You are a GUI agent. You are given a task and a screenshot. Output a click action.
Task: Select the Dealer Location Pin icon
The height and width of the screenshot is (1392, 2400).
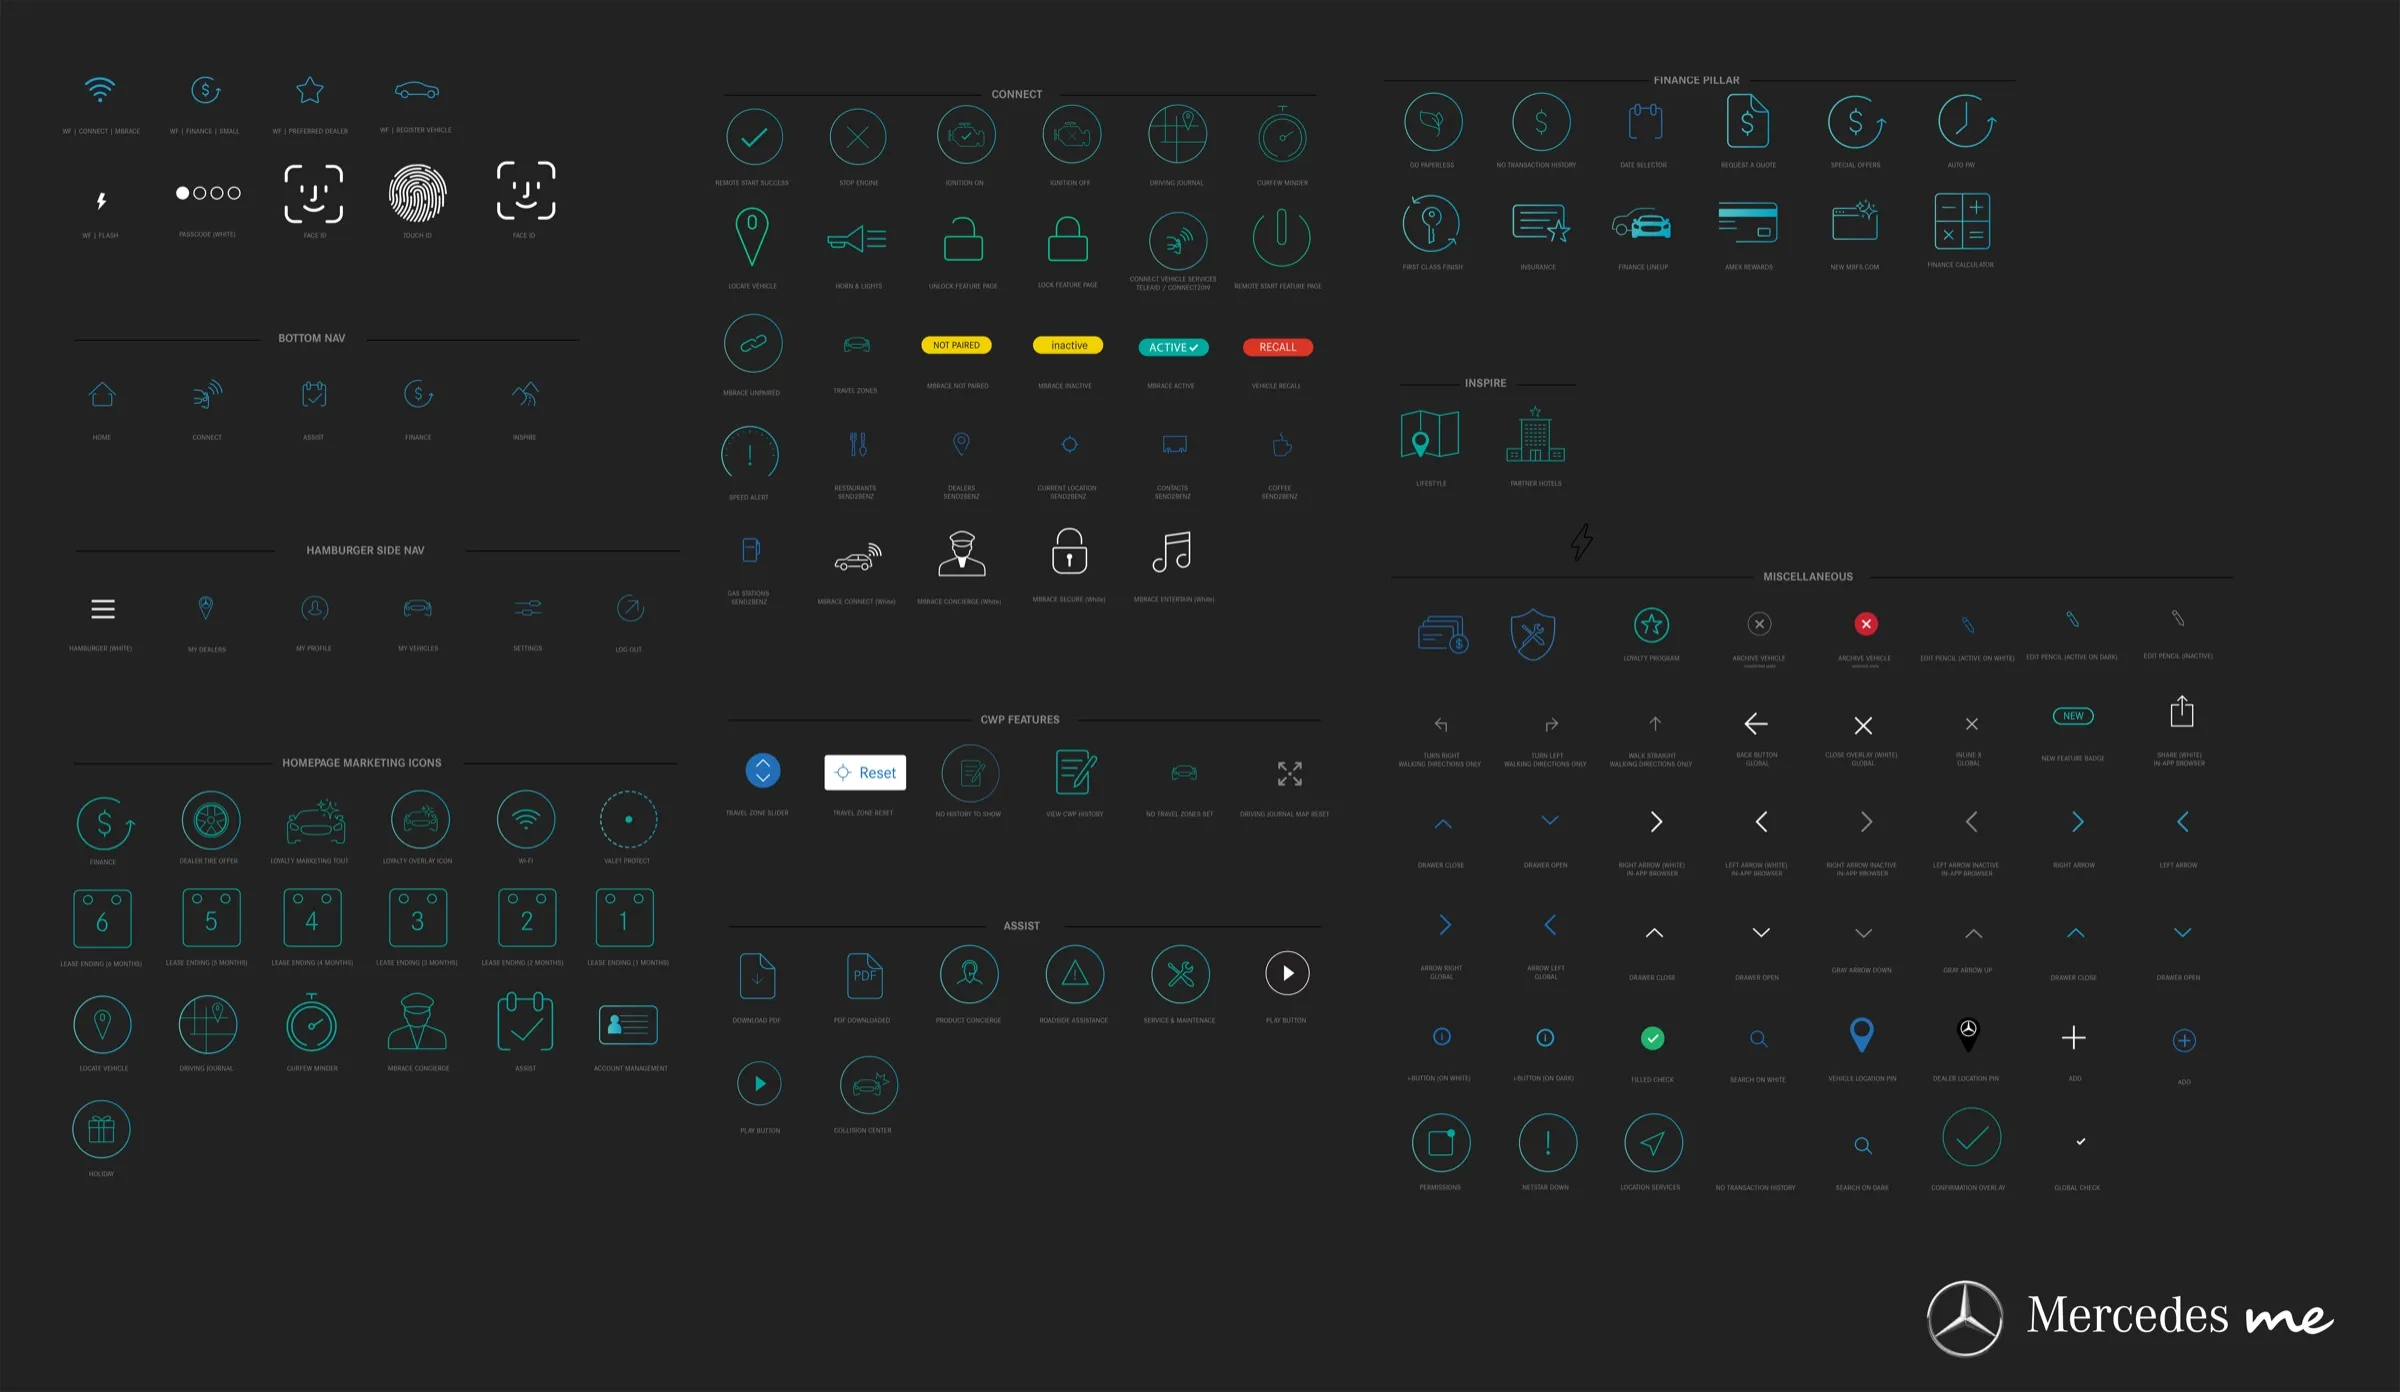(x=1968, y=1035)
